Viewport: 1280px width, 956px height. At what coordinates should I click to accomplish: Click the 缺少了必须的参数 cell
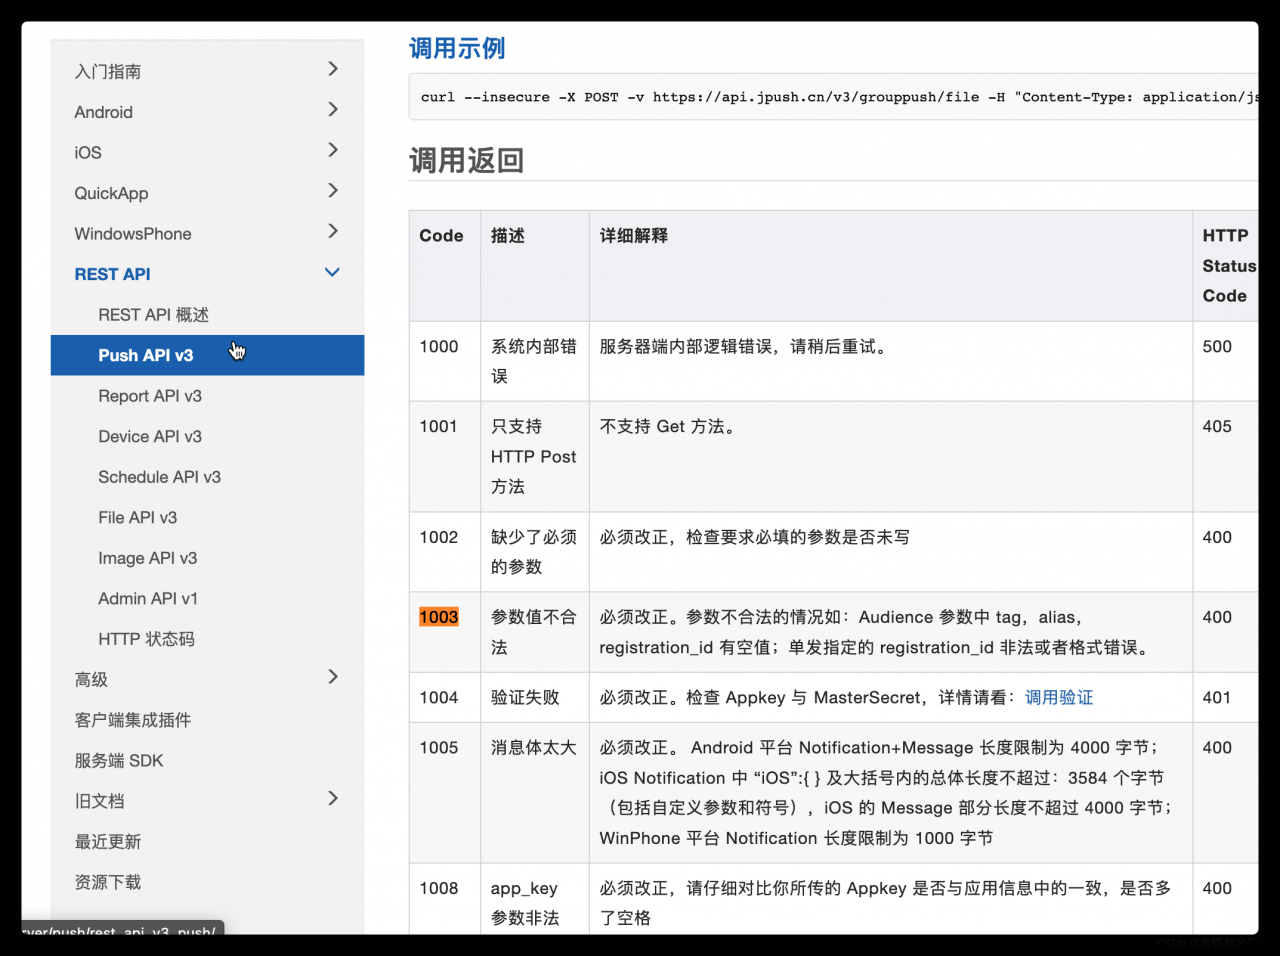pyautogui.click(x=534, y=552)
